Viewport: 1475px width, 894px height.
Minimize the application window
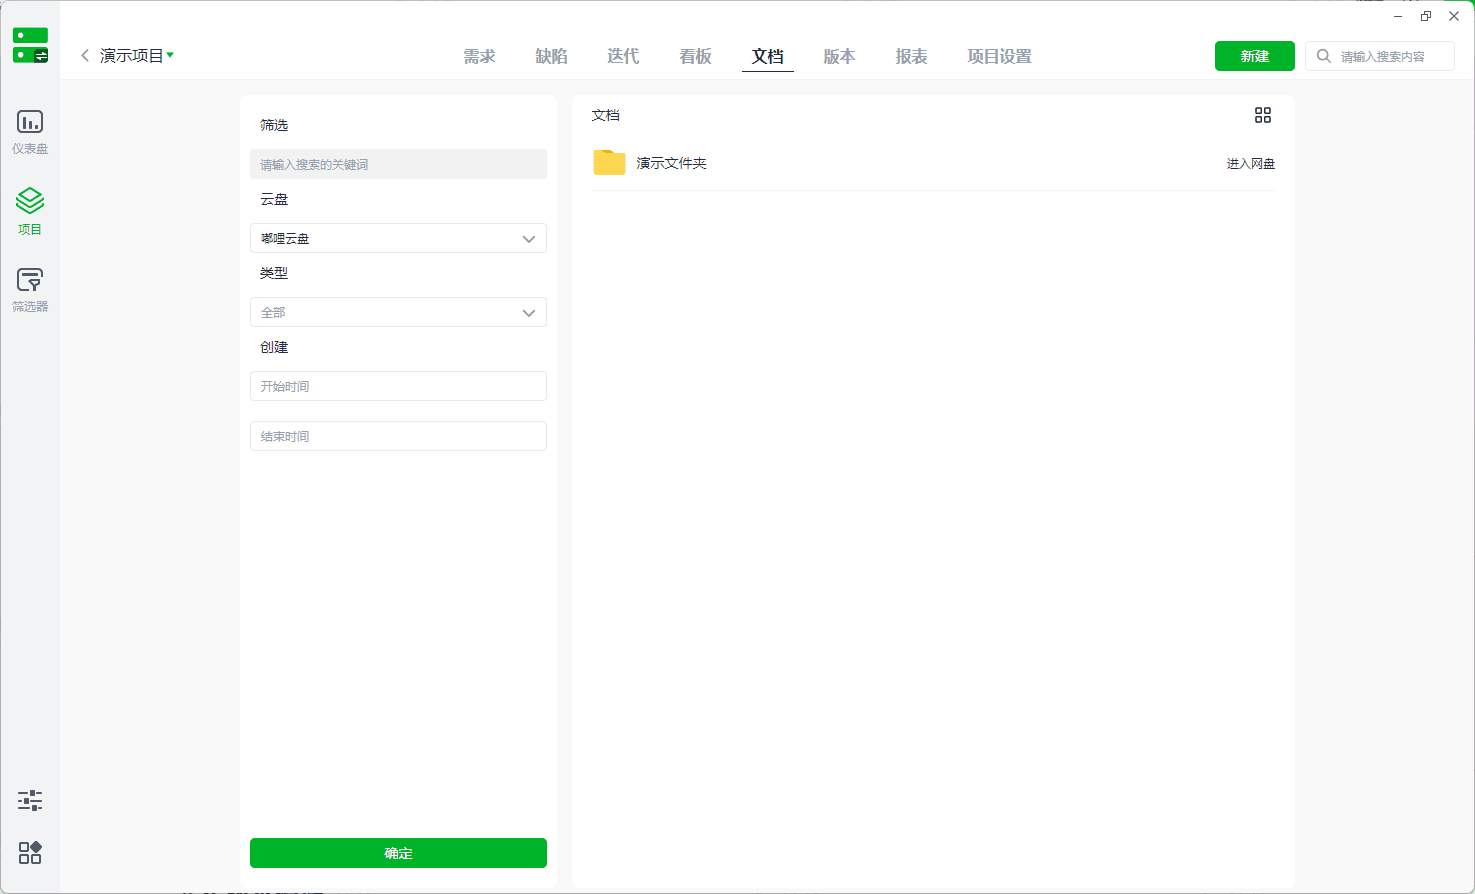tap(1398, 16)
